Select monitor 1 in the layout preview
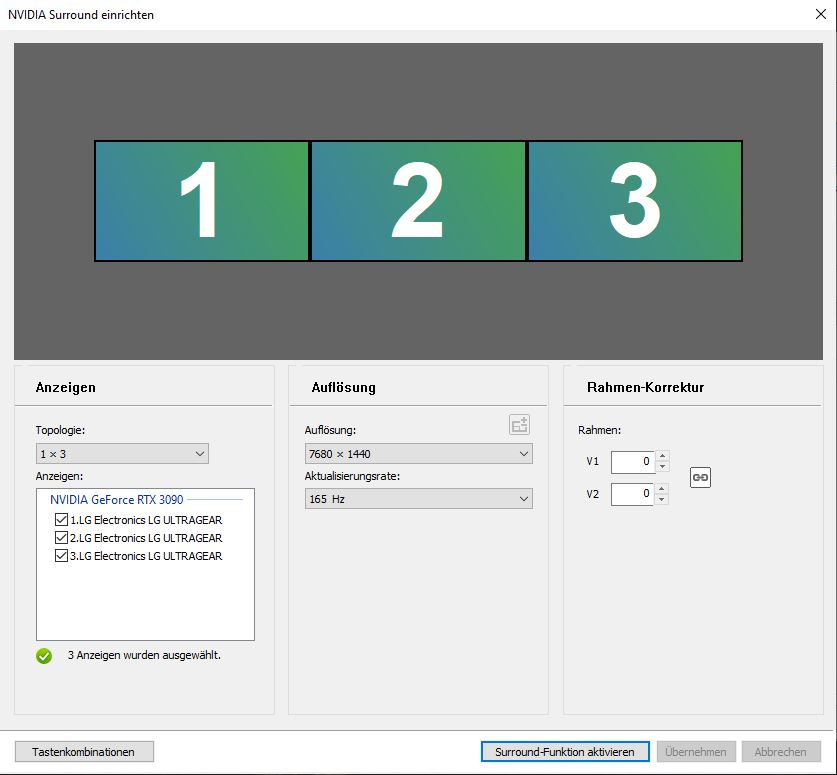This screenshot has width=837, height=775. (201, 201)
